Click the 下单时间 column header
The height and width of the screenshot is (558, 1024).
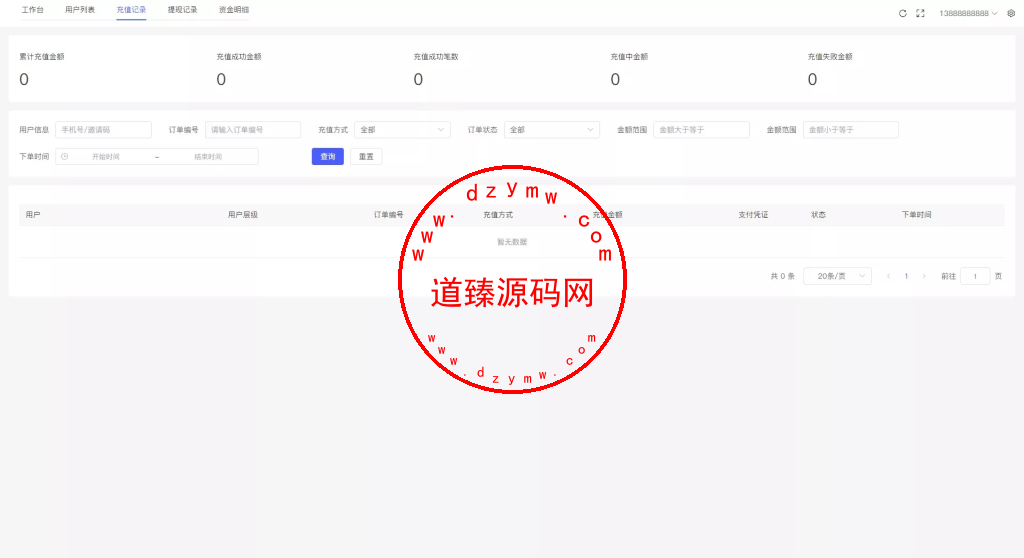click(916, 215)
